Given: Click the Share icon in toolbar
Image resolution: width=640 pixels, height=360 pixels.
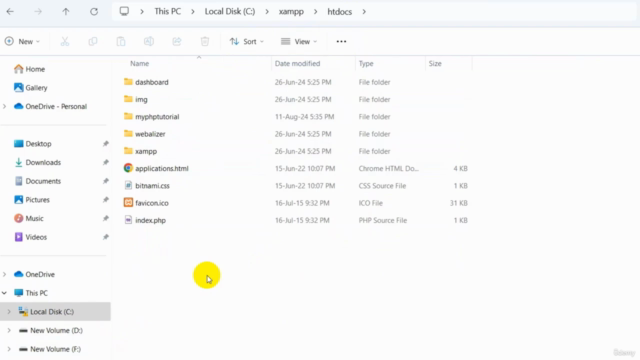Looking at the screenshot, I should 177,41.
